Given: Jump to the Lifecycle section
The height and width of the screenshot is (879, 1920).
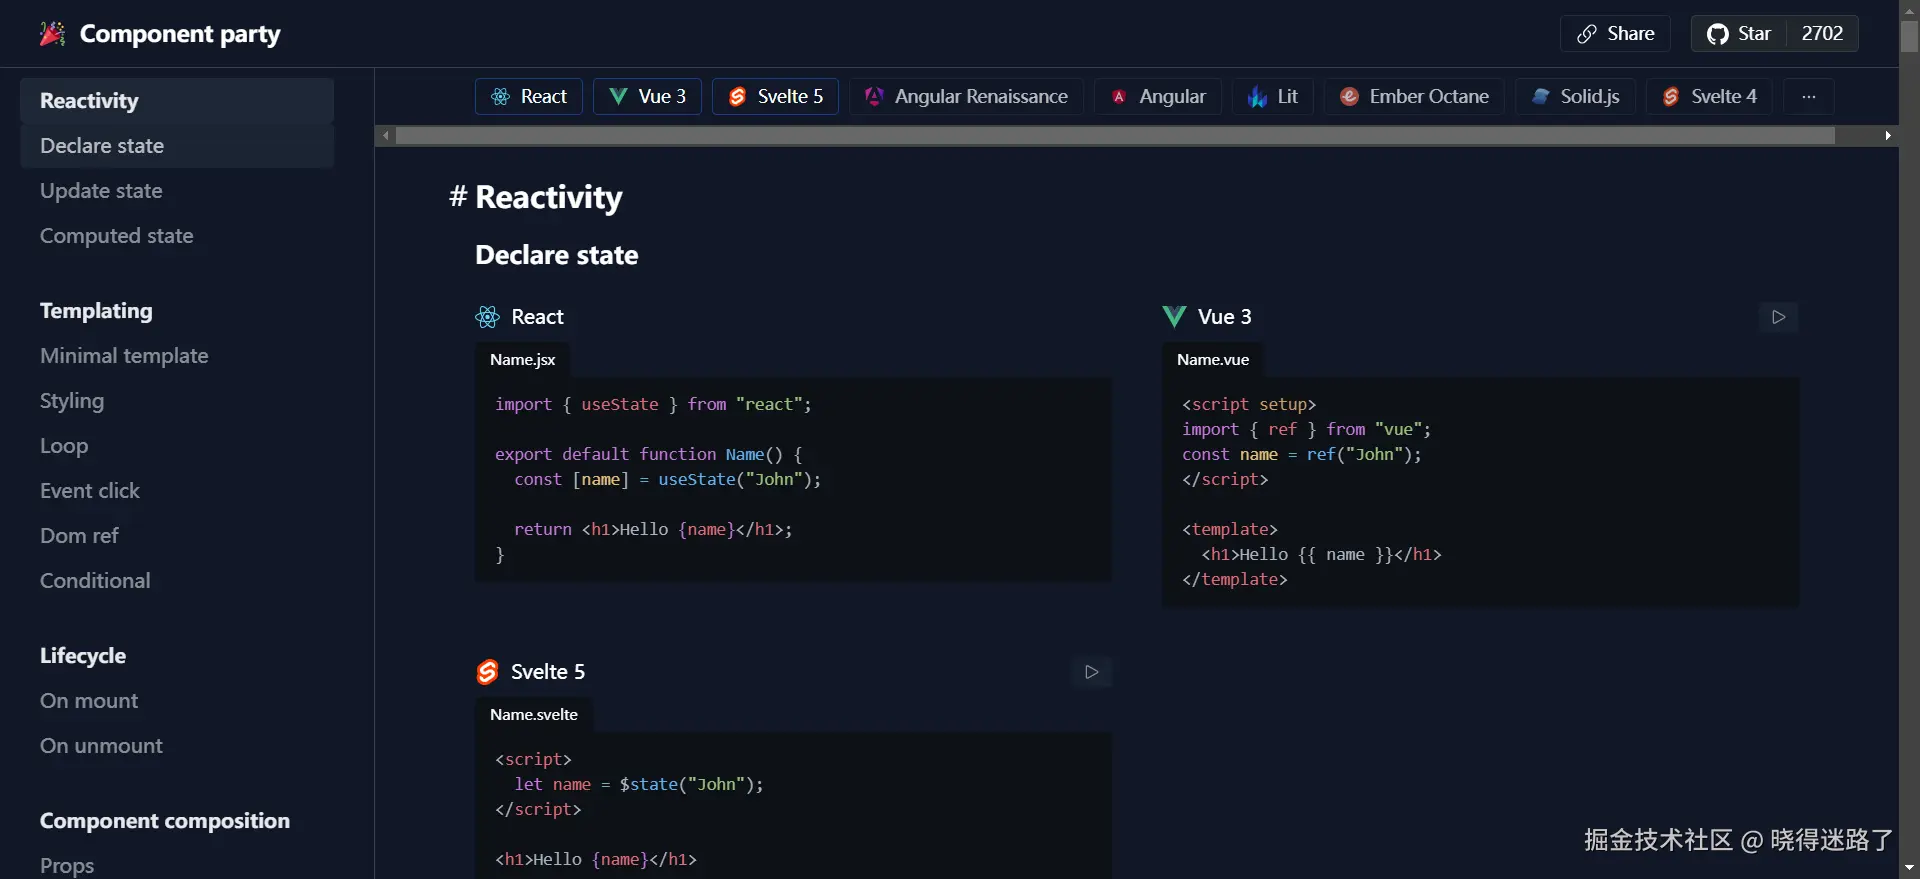Looking at the screenshot, I should click(83, 656).
